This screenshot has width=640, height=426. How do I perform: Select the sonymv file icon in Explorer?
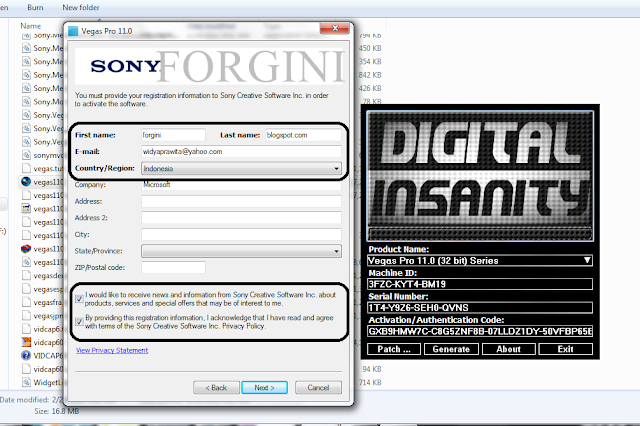point(26,155)
